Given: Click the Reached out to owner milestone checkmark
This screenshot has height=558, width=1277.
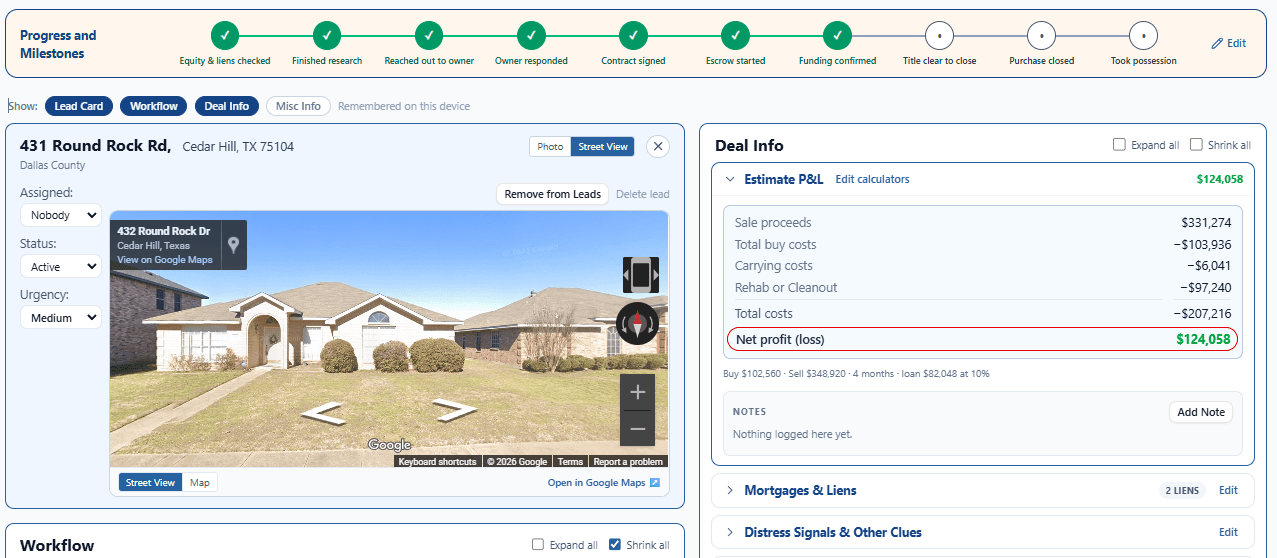Looking at the screenshot, I should coord(429,35).
